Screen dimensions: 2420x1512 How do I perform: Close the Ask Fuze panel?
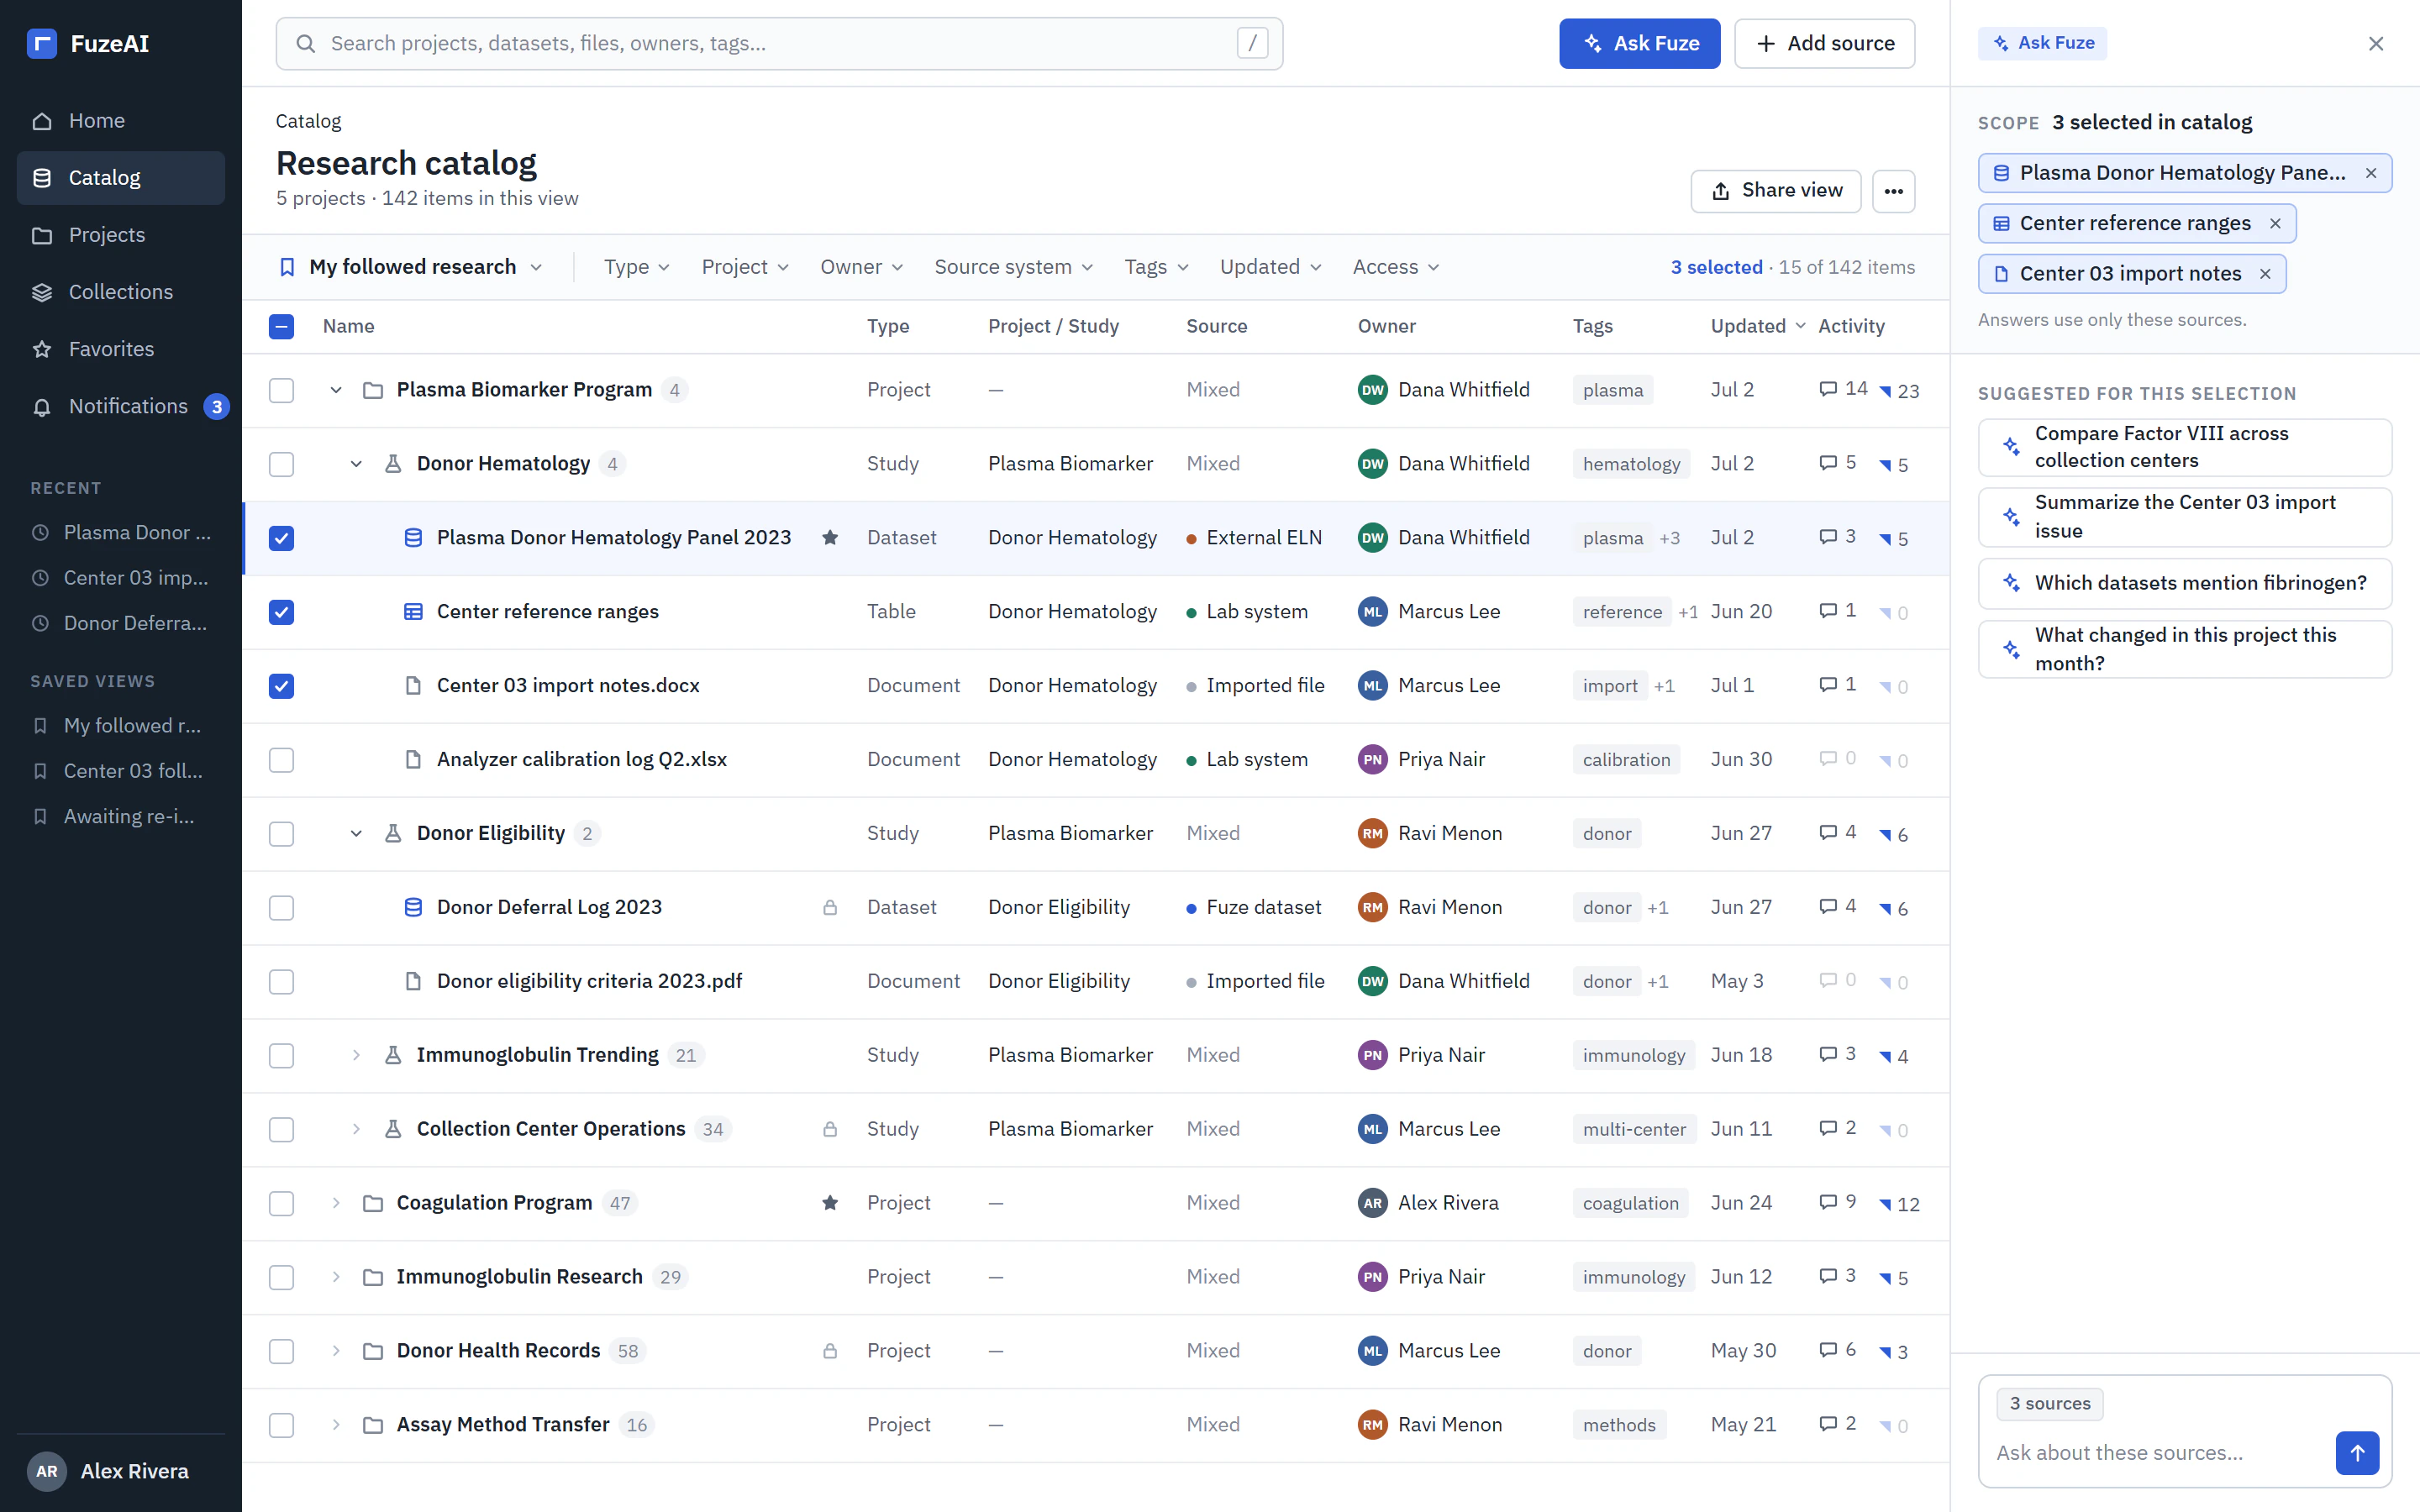coord(2376,43)
